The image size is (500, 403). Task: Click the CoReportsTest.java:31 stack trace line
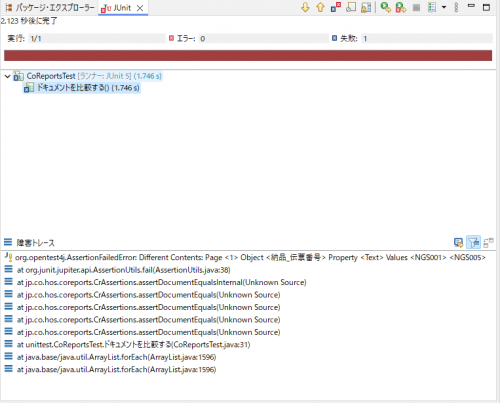(x=128, y=344)
